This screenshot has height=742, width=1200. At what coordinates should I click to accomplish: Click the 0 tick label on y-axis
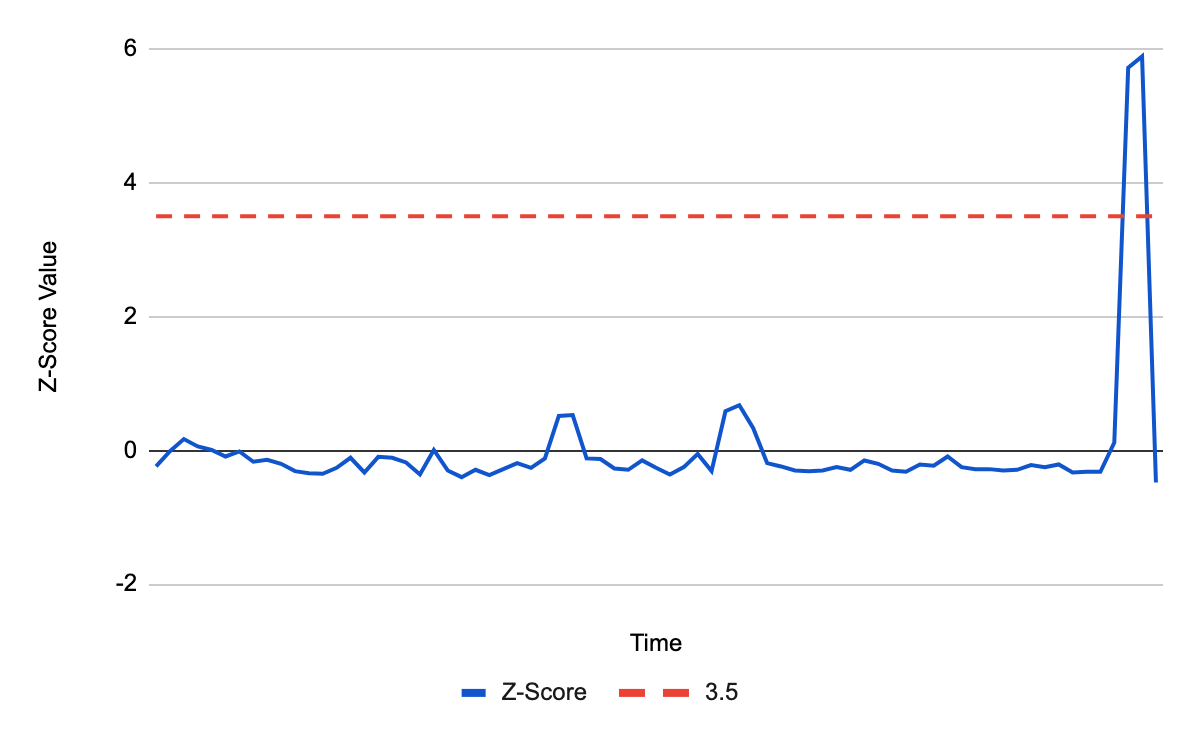coord(129,451)
